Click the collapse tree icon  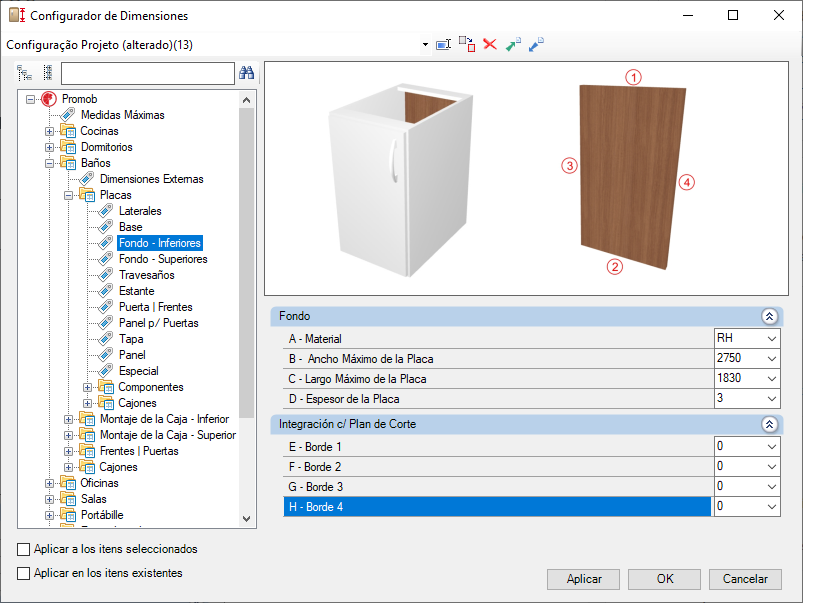(x=48, y=73)
